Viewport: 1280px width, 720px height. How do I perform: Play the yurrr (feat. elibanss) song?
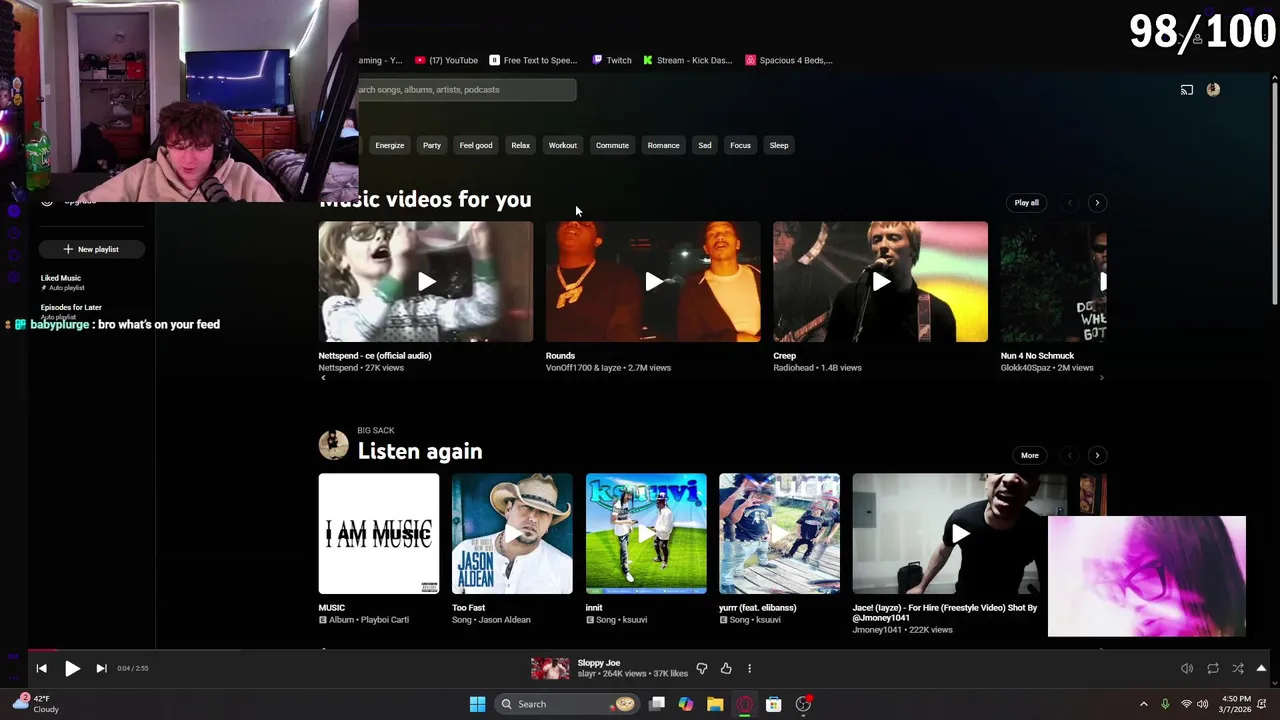point(779,534)
